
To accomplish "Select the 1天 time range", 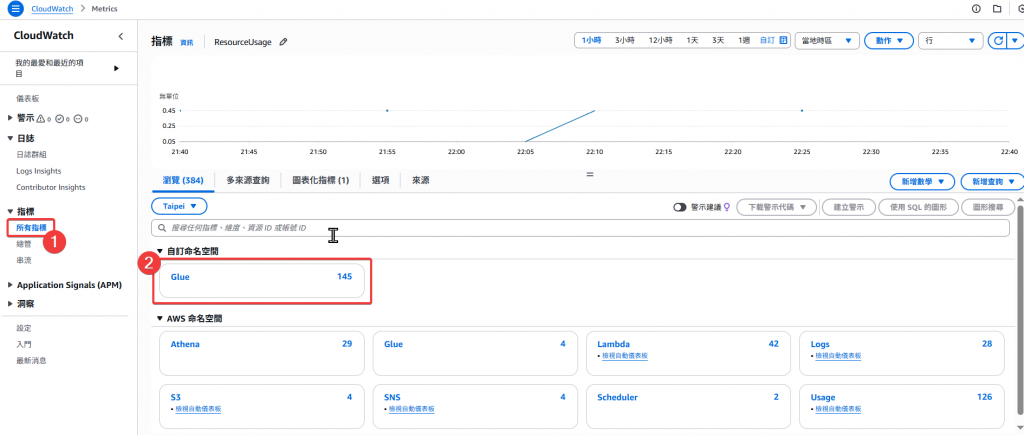I will (692, 40).
